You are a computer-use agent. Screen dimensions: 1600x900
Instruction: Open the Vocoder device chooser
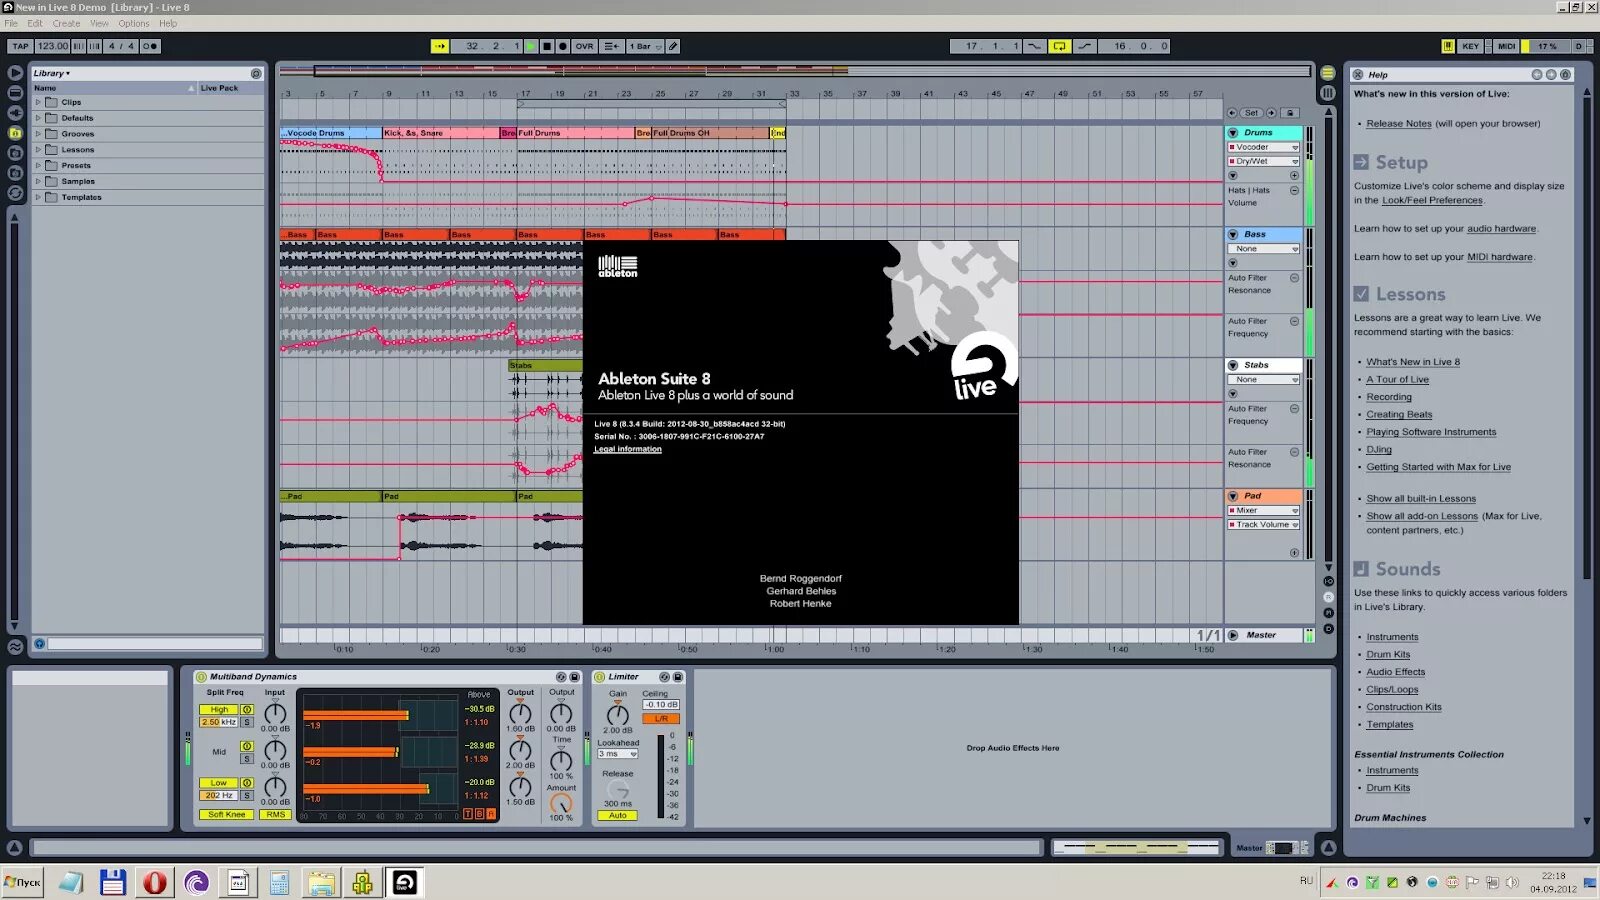[1264, 147]
